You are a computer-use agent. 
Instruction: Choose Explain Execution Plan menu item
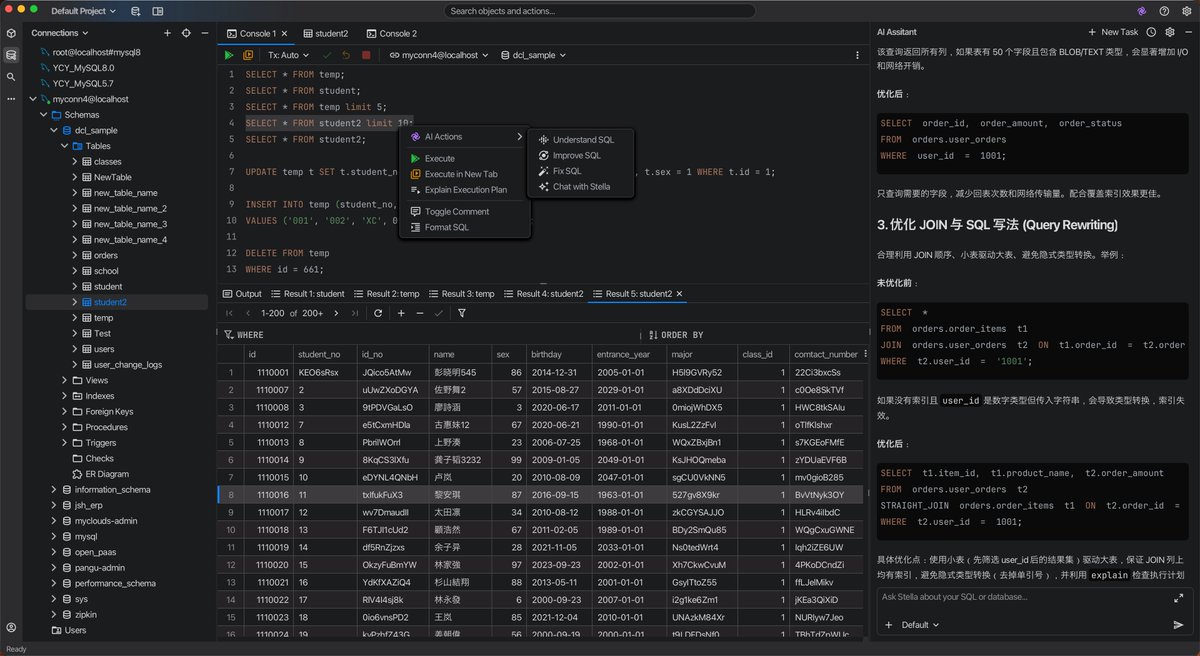tap(465, 190)
